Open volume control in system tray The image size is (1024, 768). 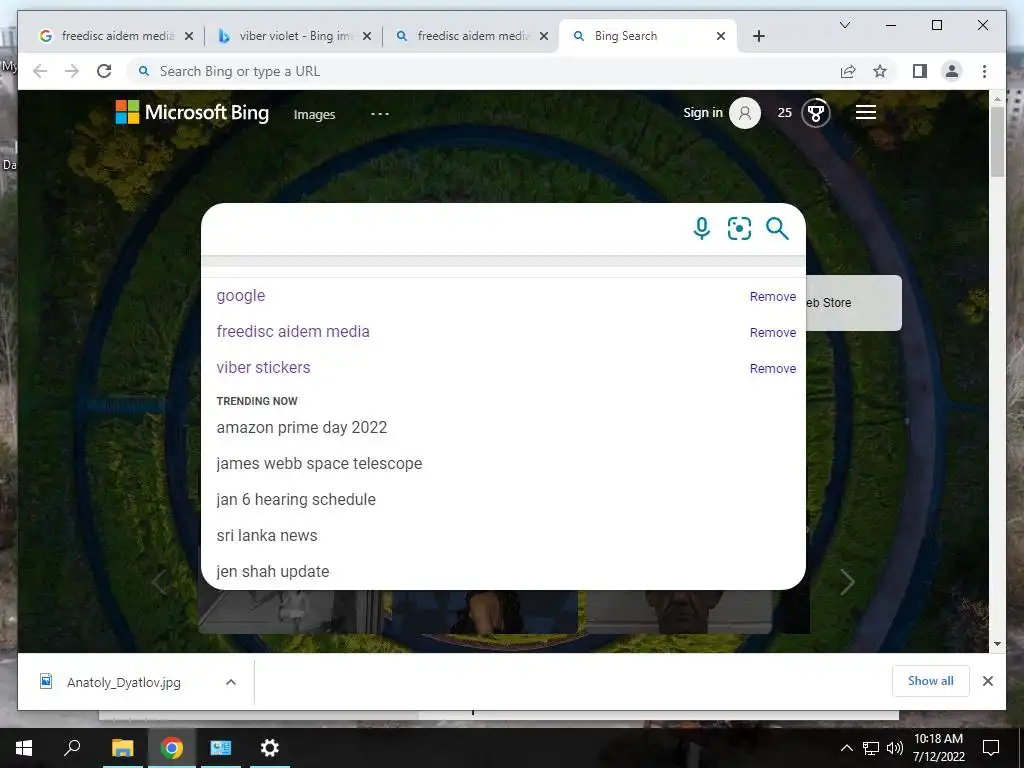895,748
